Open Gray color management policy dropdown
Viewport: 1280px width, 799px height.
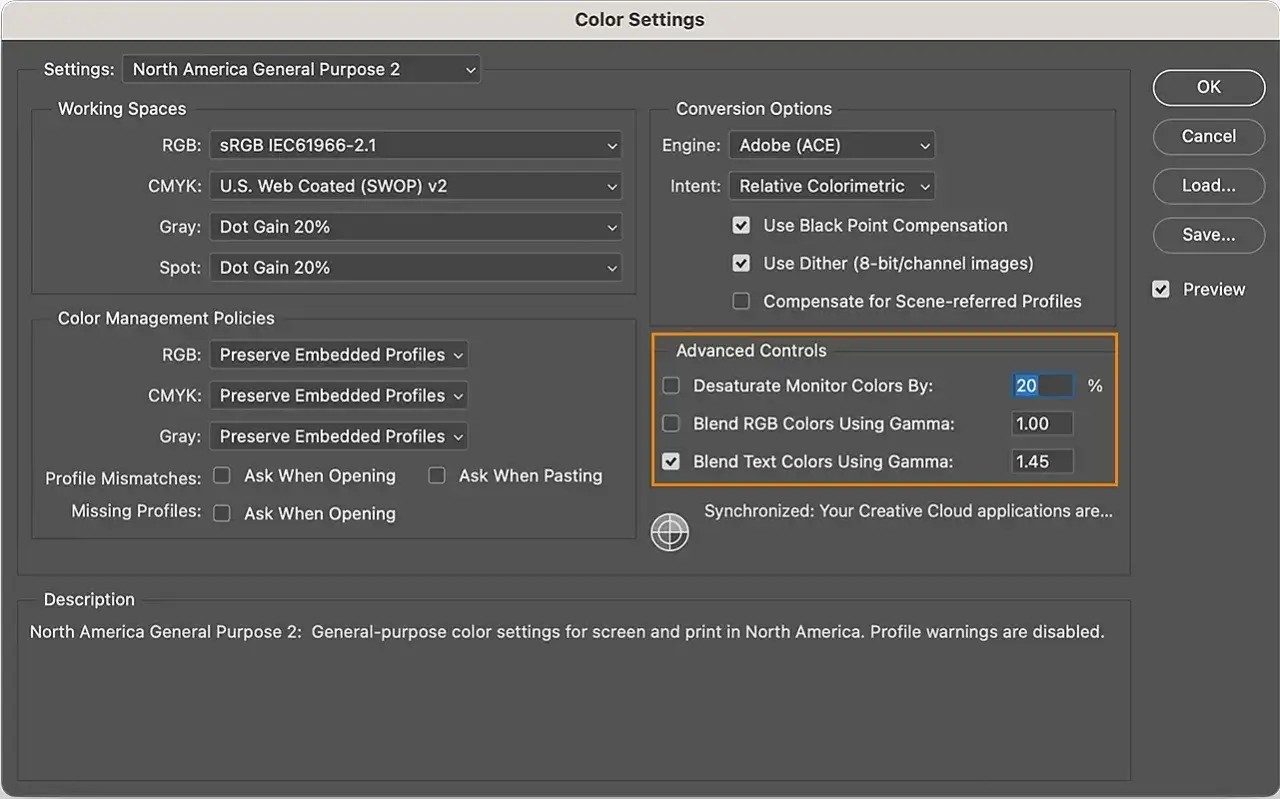[x=338, y=437]
